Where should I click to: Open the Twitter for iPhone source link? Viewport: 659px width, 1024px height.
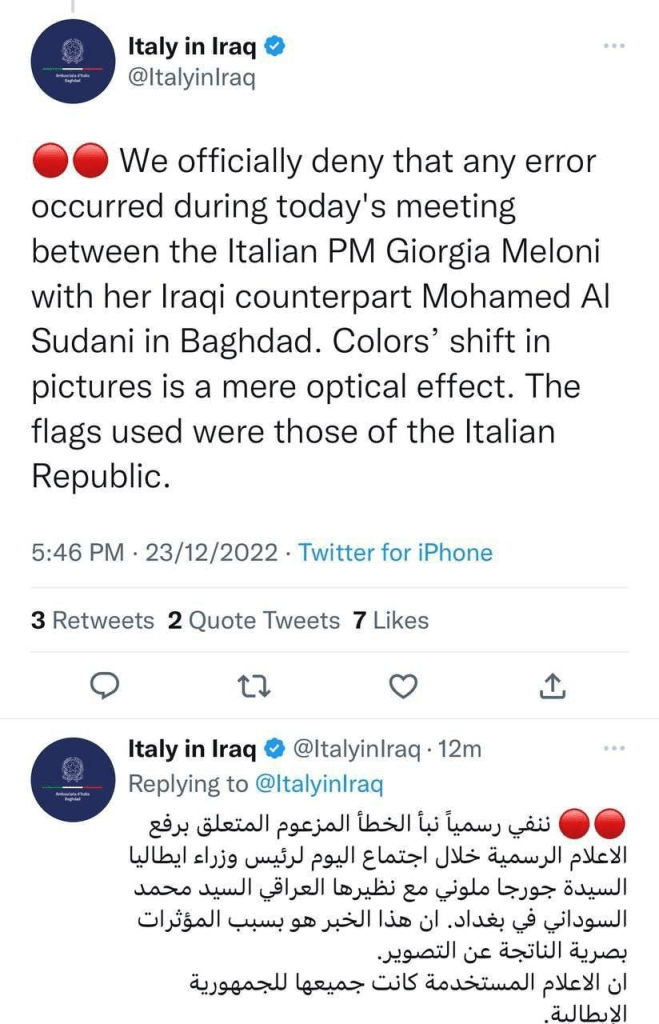pos(395,553)
